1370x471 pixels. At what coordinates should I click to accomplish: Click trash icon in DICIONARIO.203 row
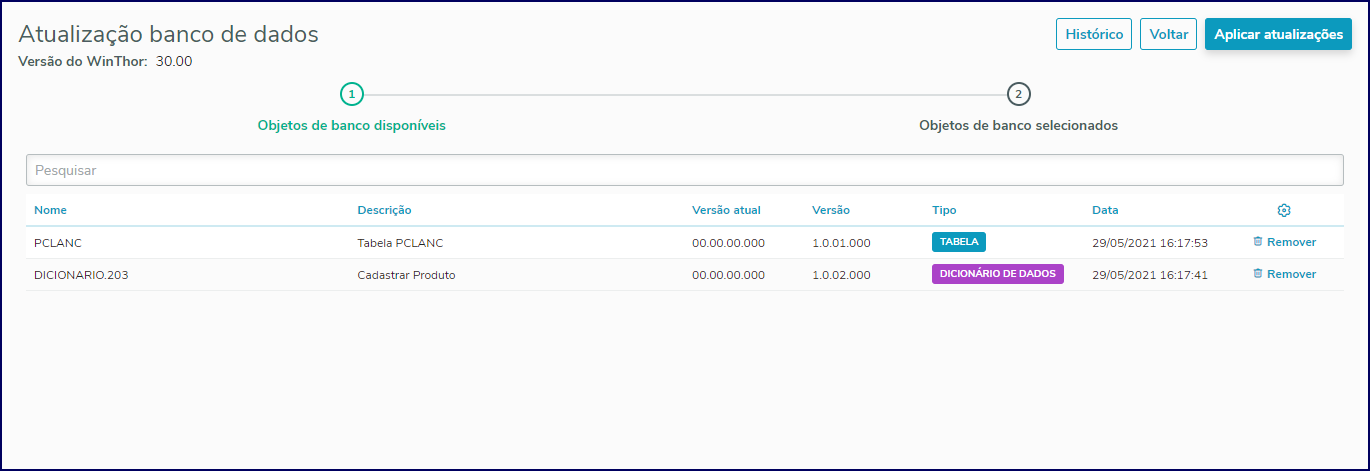[x=1258, y=273]
